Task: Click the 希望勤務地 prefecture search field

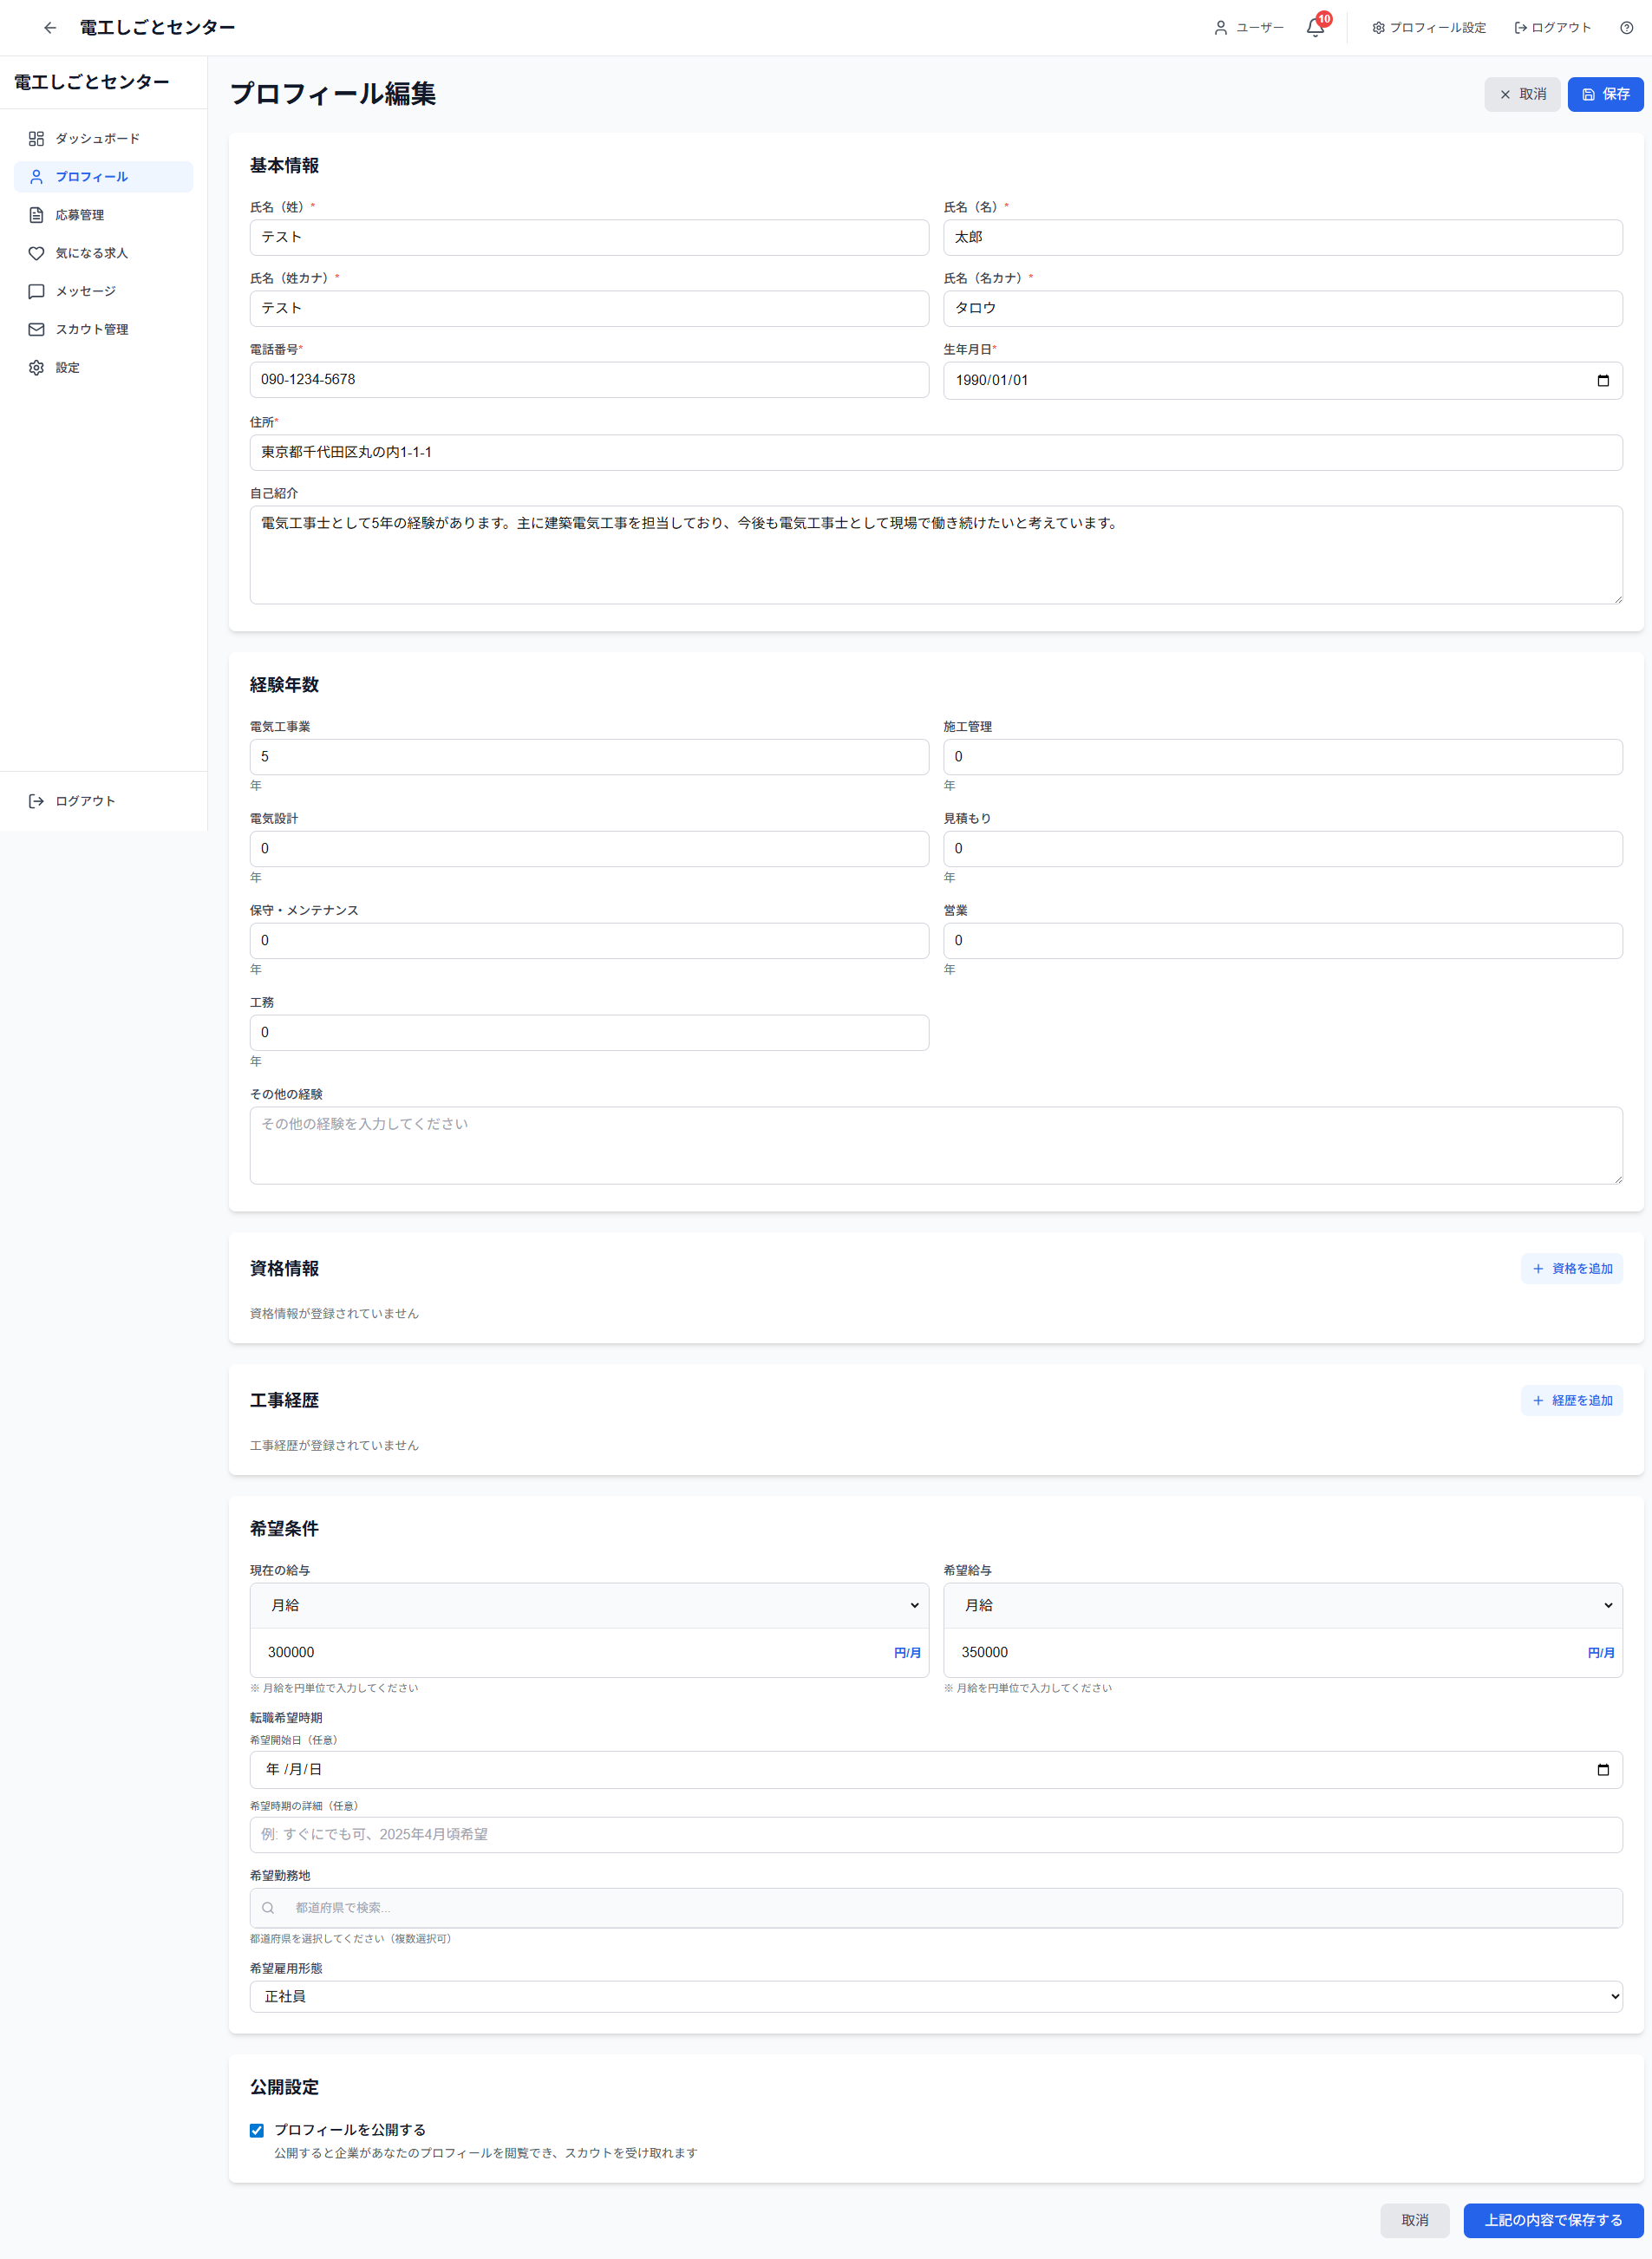Action: pos(935,1907)
